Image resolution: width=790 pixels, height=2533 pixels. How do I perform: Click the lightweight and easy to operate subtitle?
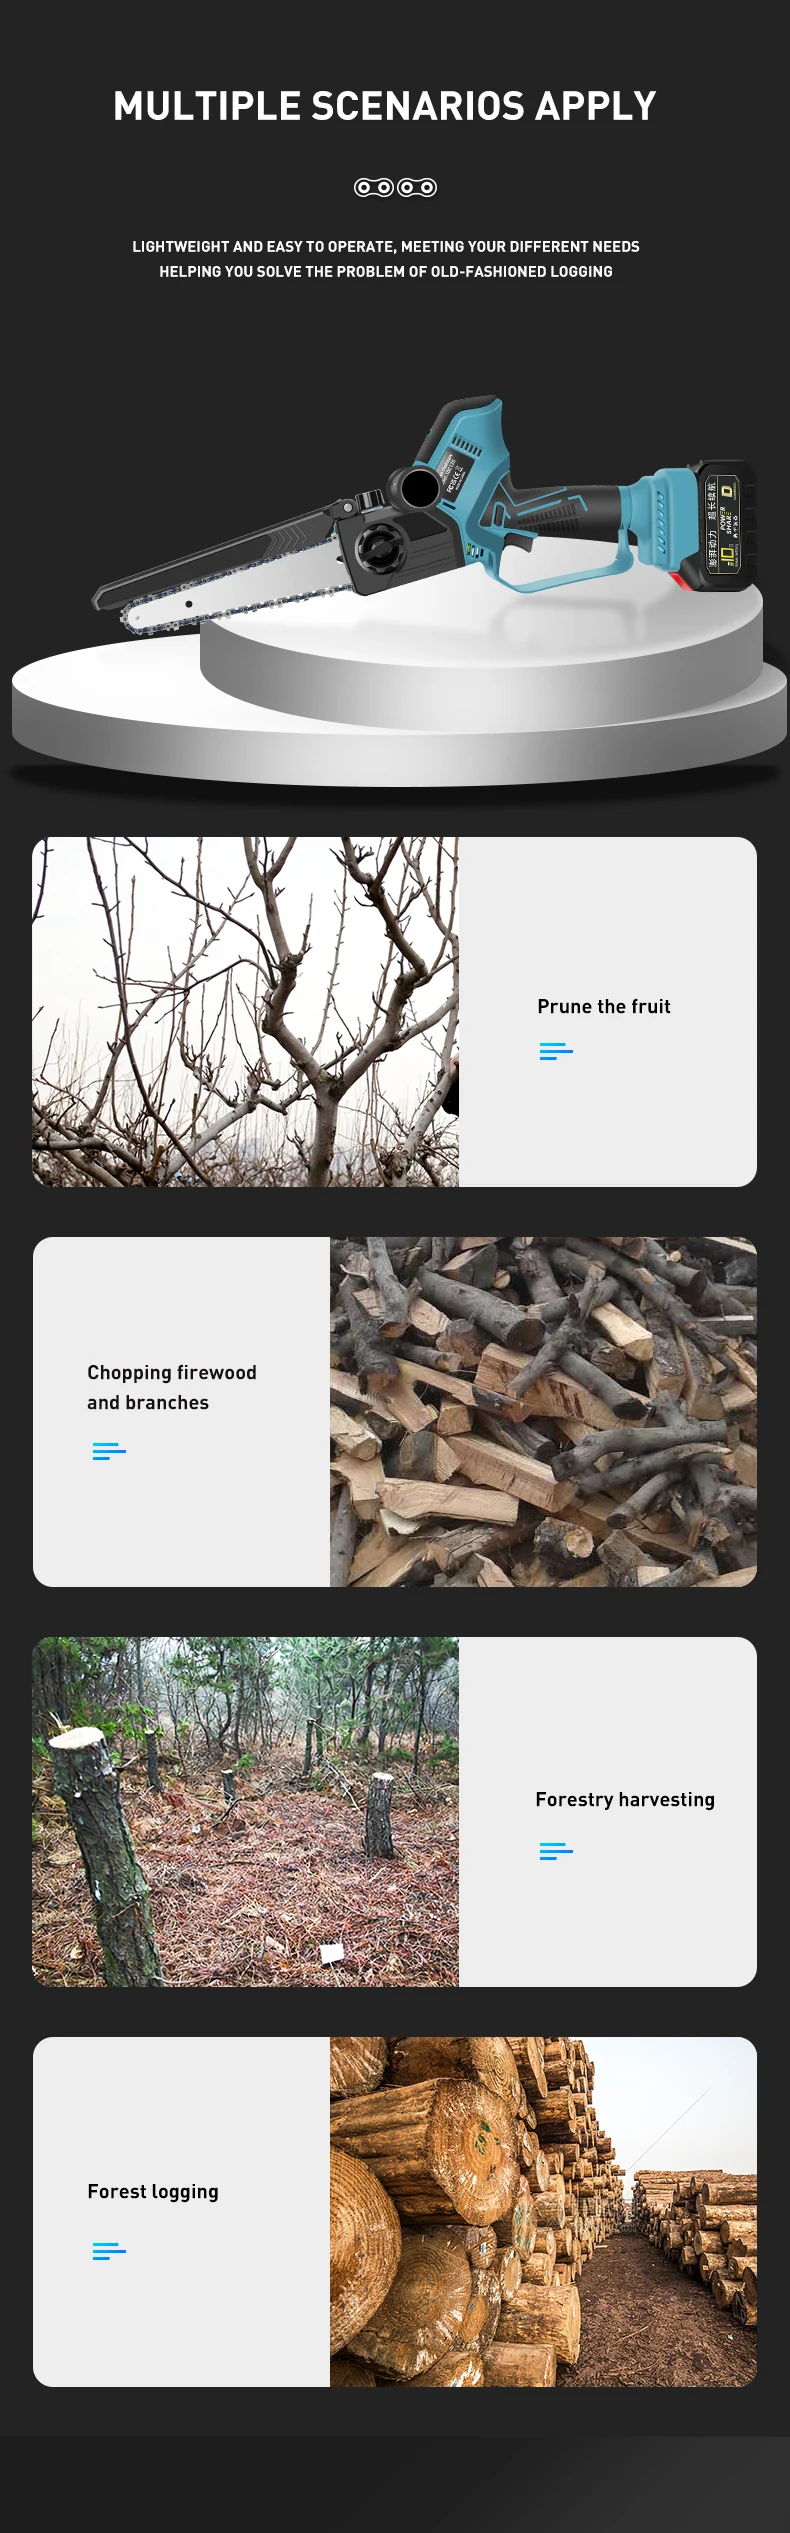pyautogui.click(x=386, y=258)
